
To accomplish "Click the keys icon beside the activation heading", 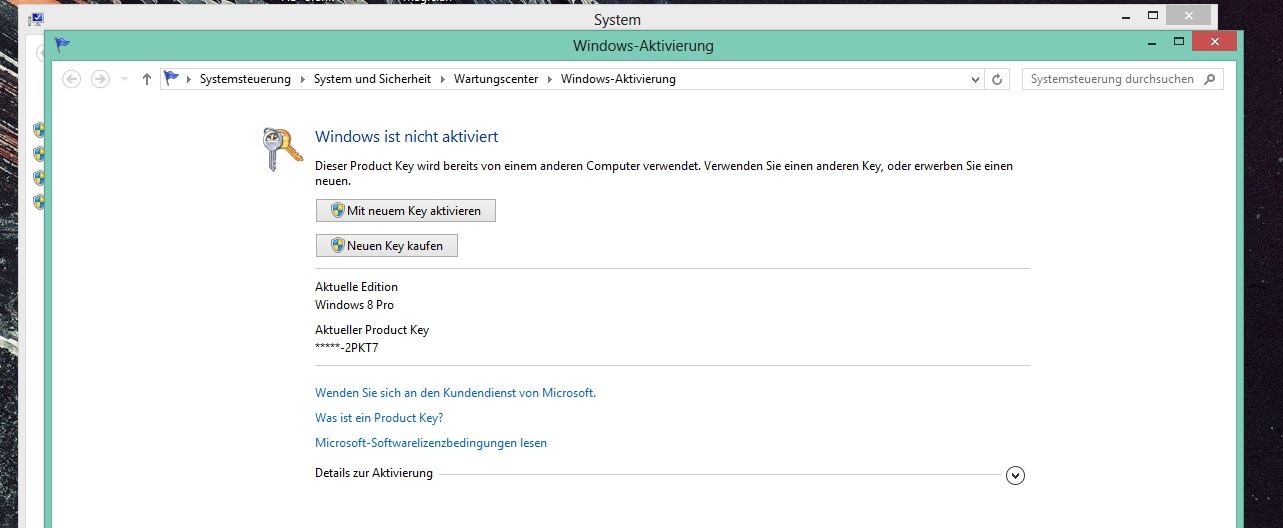I will tap(281, 148).
